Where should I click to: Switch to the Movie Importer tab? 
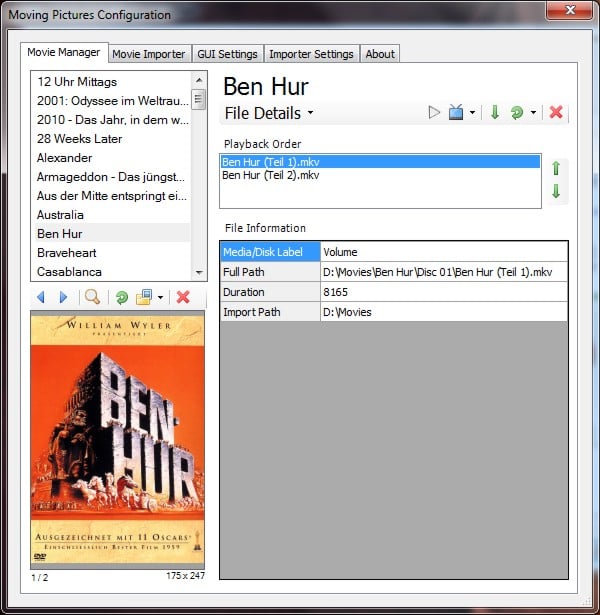click(148, 54)
